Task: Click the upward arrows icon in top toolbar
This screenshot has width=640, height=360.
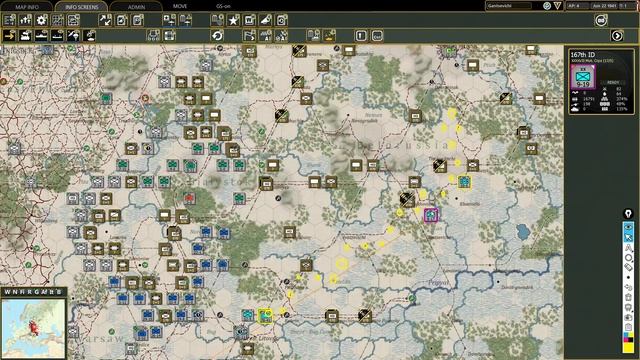Action: pyautogui.click(x=25, y=20)
